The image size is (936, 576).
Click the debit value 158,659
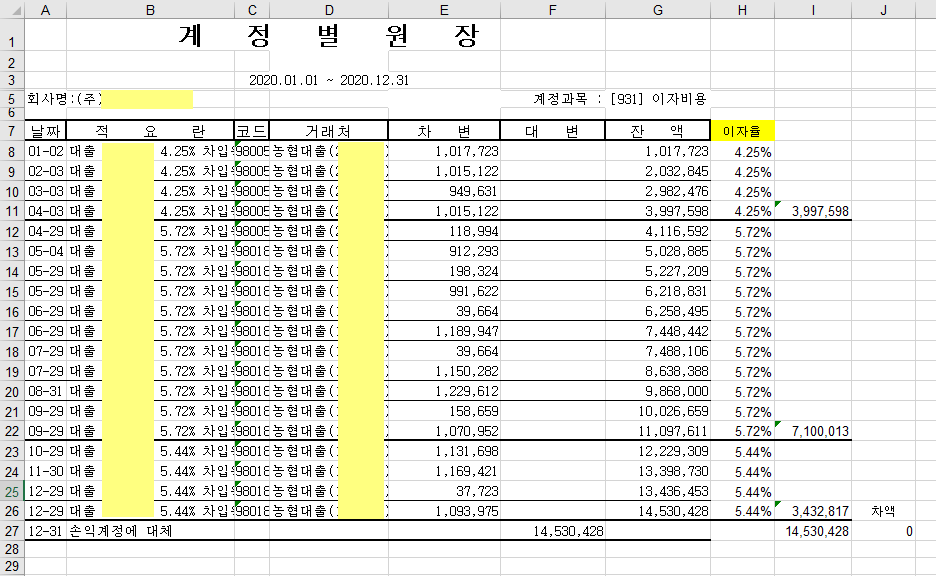(444, 411)
